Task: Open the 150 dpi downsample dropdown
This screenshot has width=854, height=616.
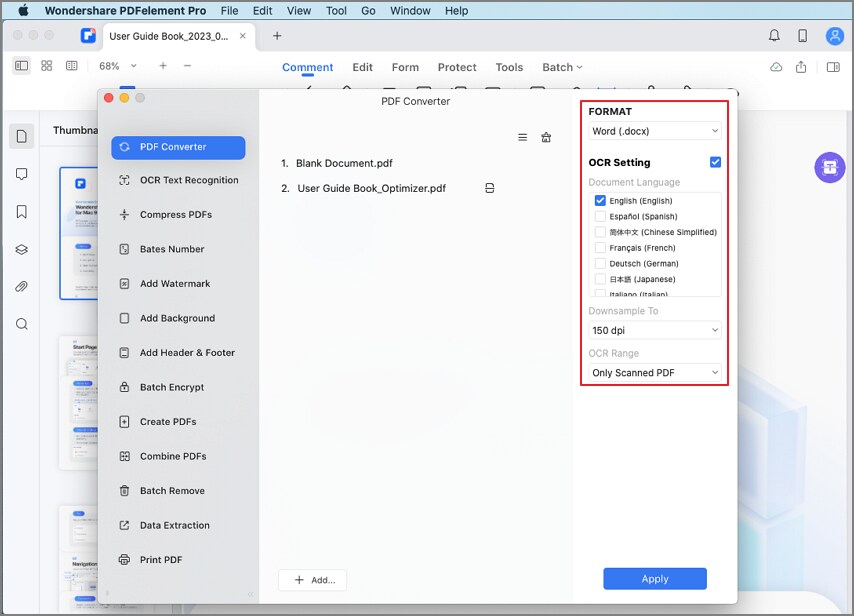Action: pyautogui.click(x=653, y=330)
